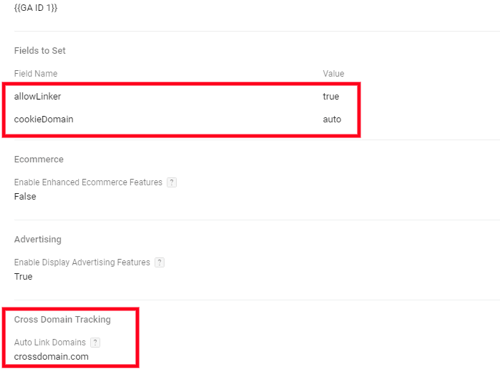Click the Auto Link Domains label
The width and height of the screenshot is (500, 372).
coord(50,342)
